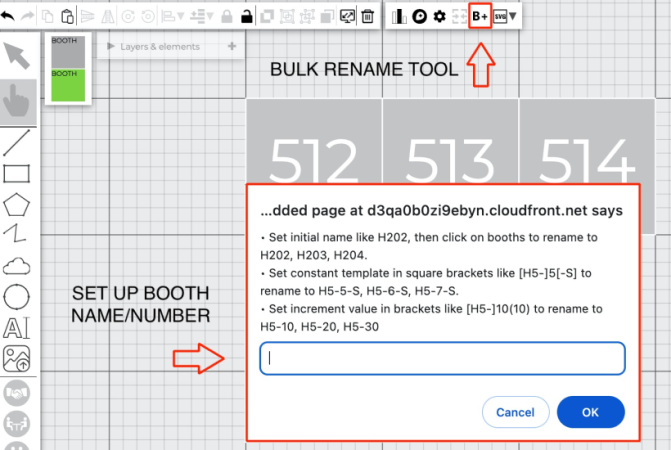This screenshot has height=450, width=671.
Task: Open the distribute spacing dropdown
Action: coord(201,16)
